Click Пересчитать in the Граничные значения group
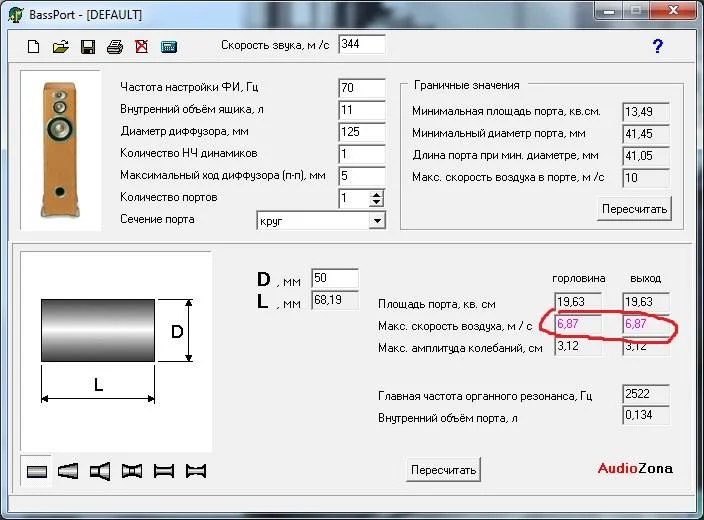 634,209
